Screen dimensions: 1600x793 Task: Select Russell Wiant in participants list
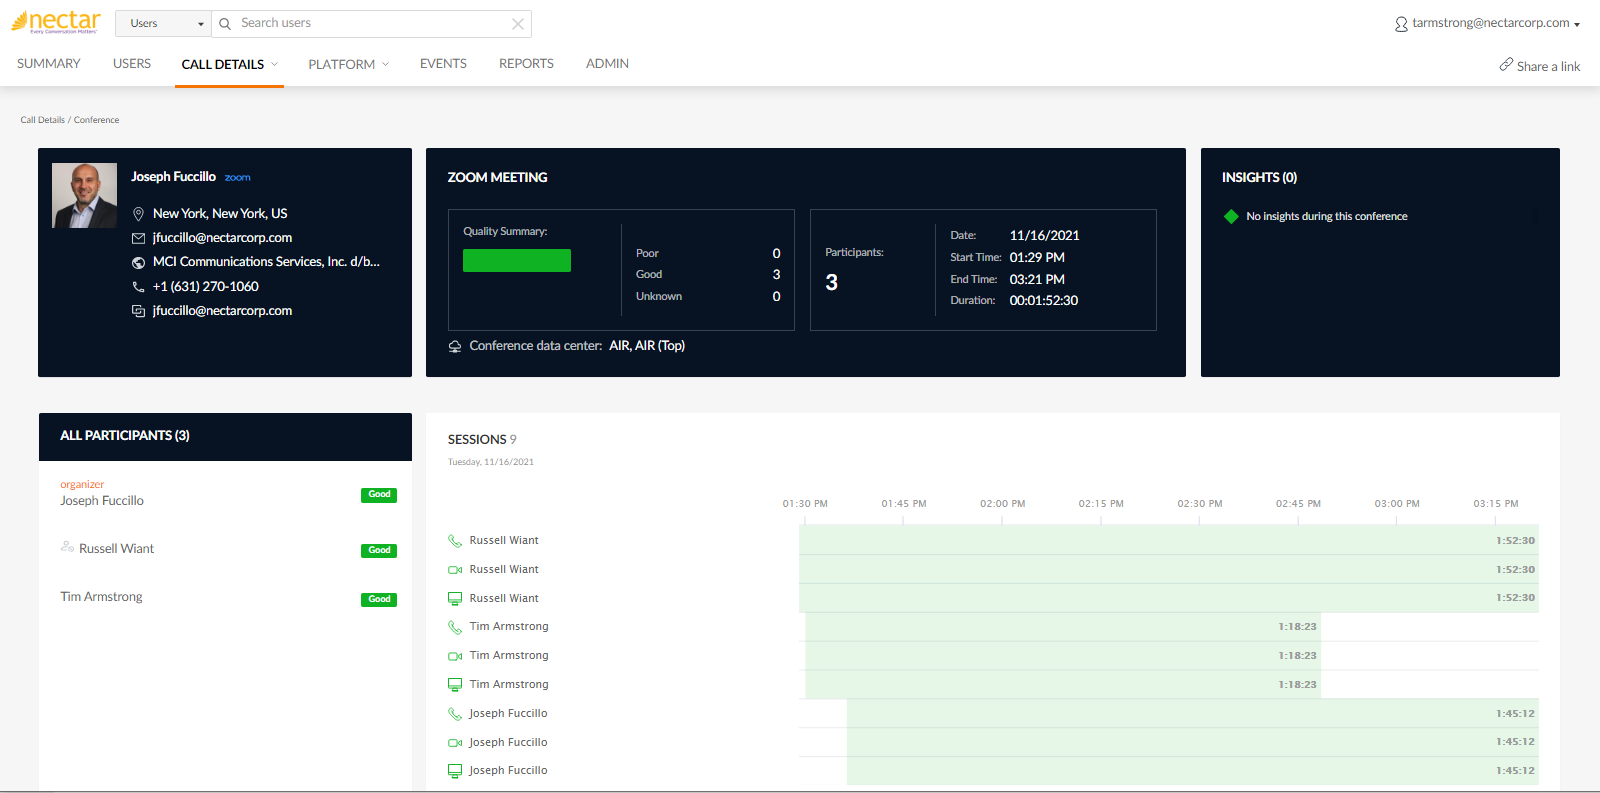pos(116,548)
